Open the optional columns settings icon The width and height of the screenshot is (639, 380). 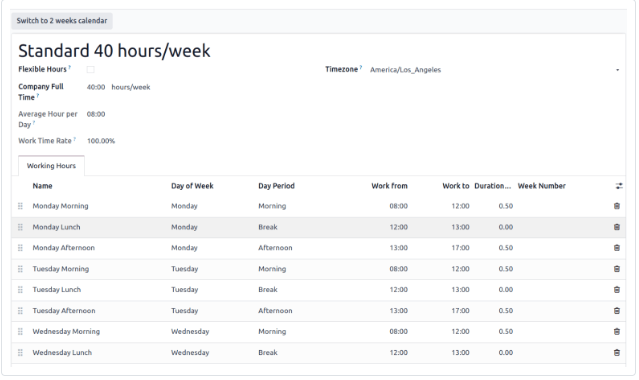pyautogui.click(x=619, y=186)
